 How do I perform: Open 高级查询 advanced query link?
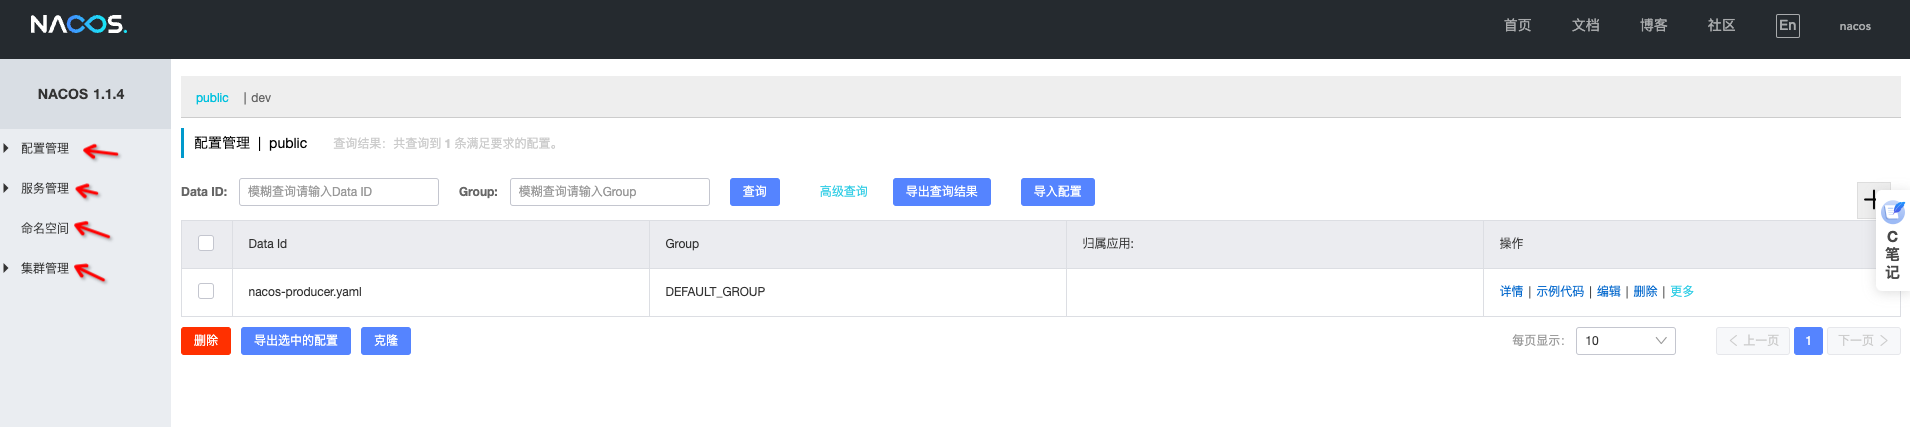(x=843, y=192)
